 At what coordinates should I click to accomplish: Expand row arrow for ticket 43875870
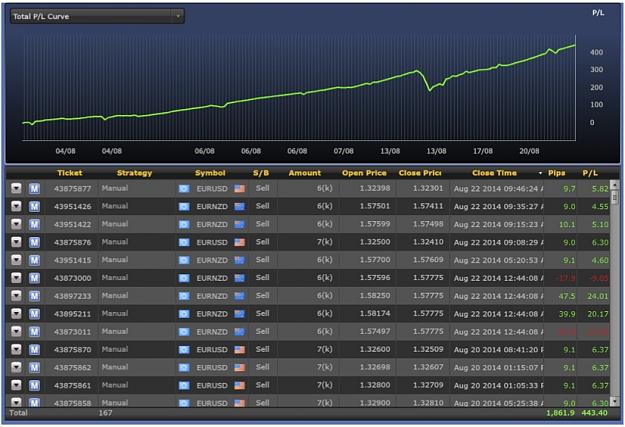[16, 350]
